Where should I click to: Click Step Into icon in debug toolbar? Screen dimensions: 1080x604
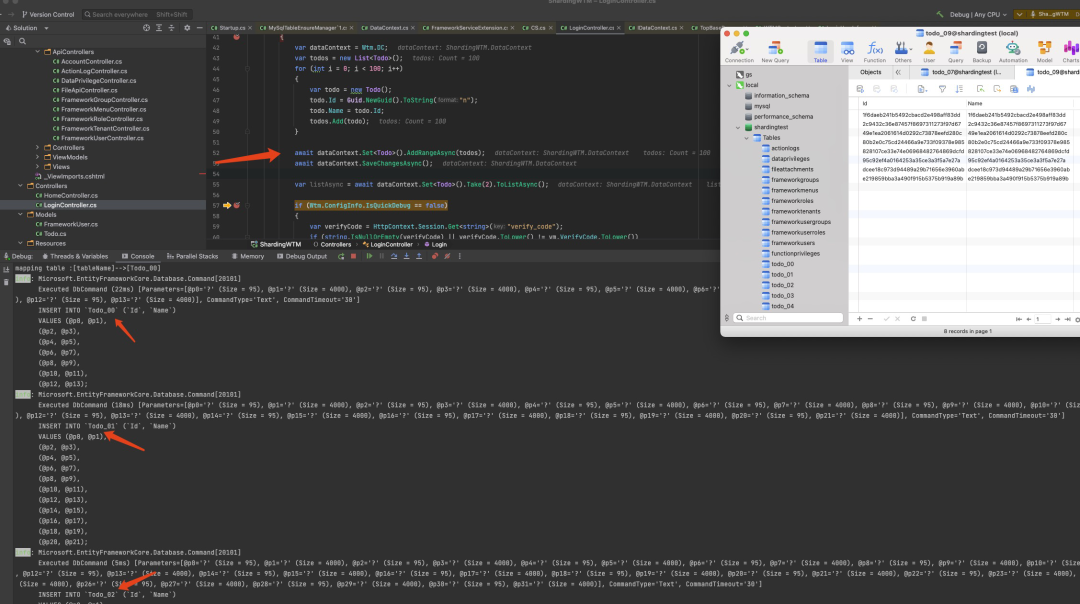pyautogui.click(x=406, y=256)
